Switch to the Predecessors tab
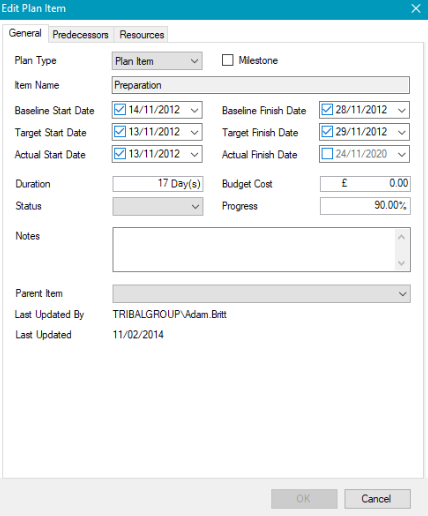This screenshot has width=428, height=516. pyautogui.click(x=80, y=35)
